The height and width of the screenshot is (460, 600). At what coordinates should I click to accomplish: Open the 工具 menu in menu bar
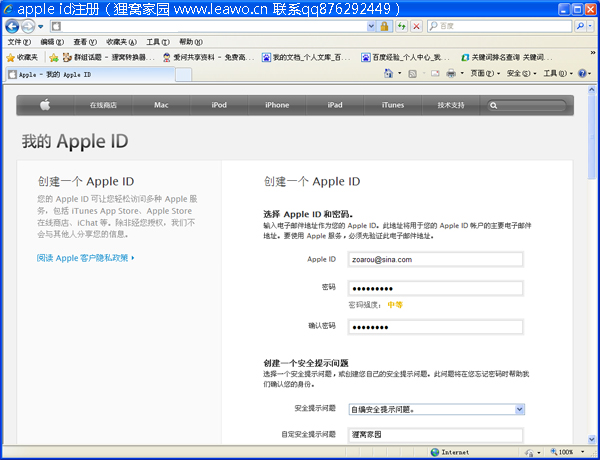pos(158,42)
